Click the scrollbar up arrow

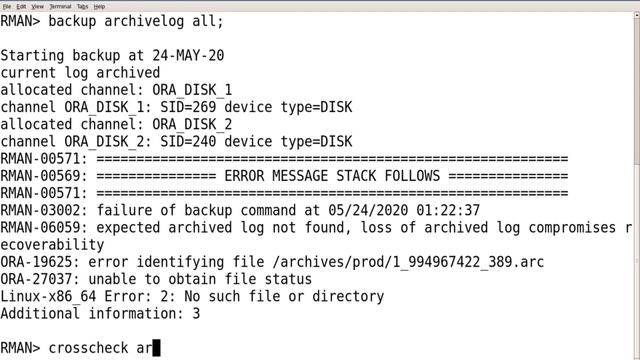coord(637,16)
